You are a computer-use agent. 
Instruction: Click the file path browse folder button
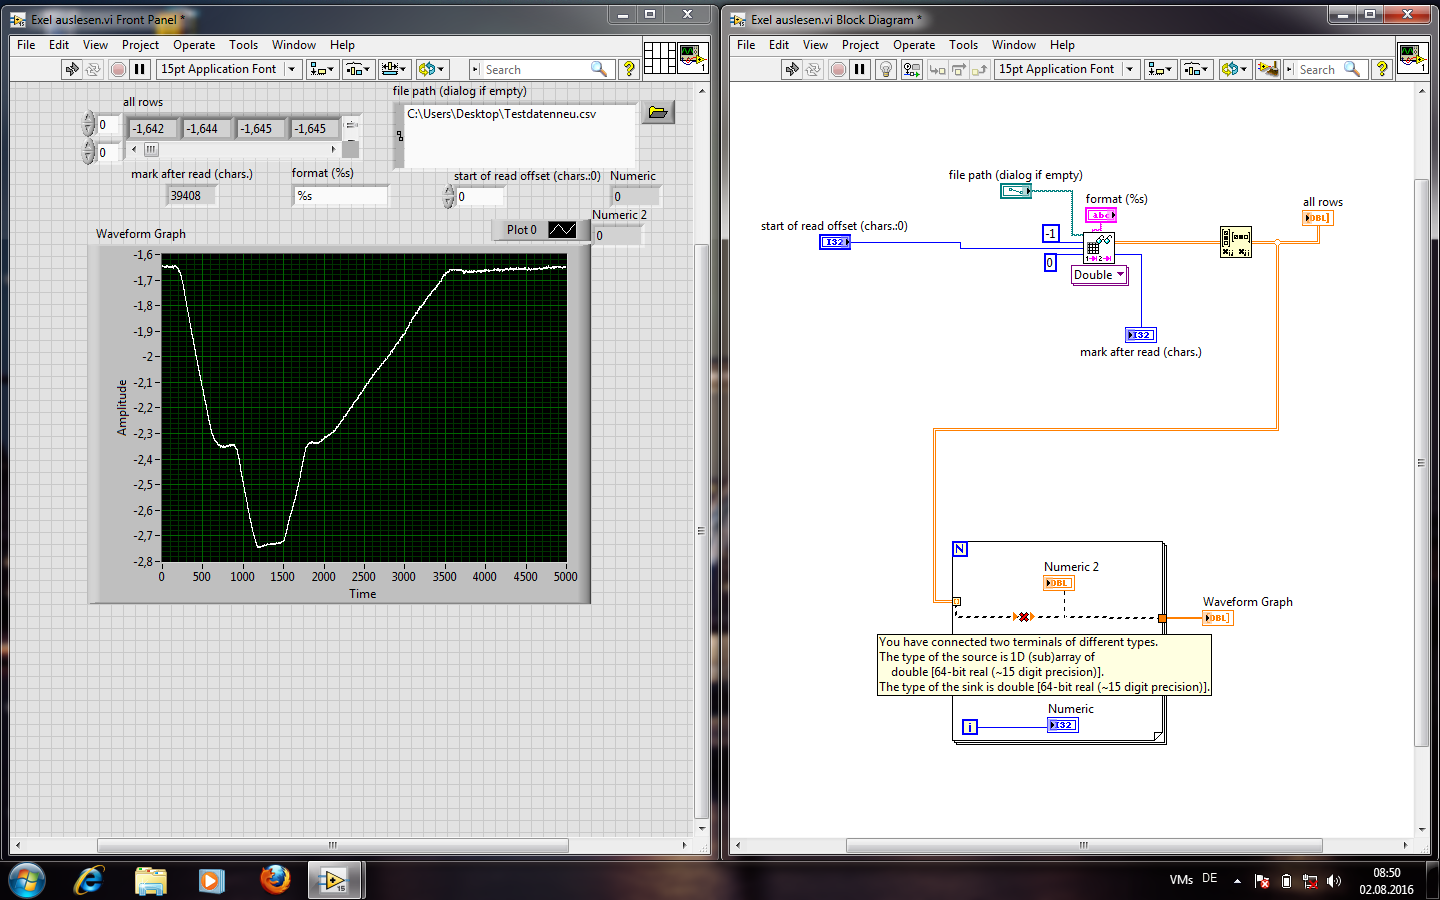pyautogui.click(x=657, y=112)
